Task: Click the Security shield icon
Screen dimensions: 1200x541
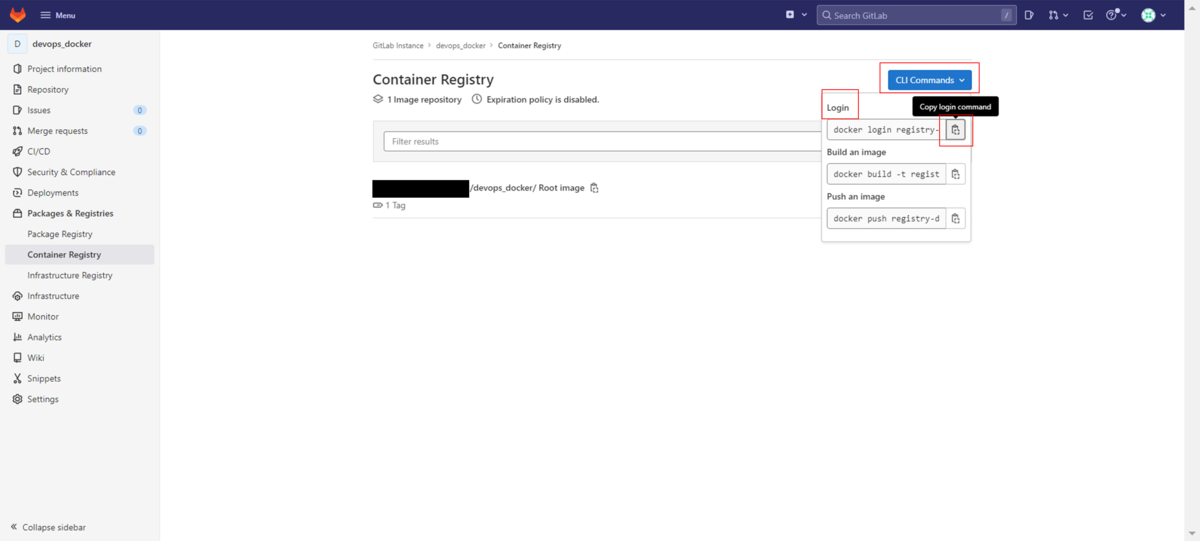Action: click(17, 172)
